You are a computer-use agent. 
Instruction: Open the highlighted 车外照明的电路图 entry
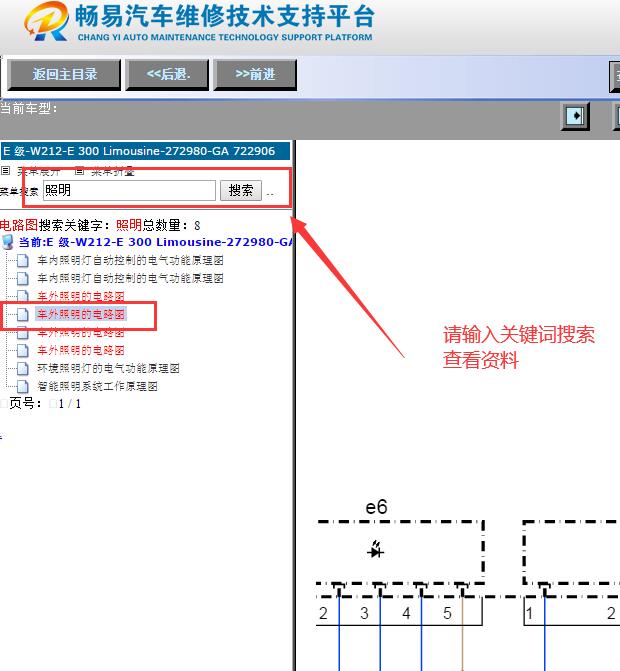[x=80, y=315]
